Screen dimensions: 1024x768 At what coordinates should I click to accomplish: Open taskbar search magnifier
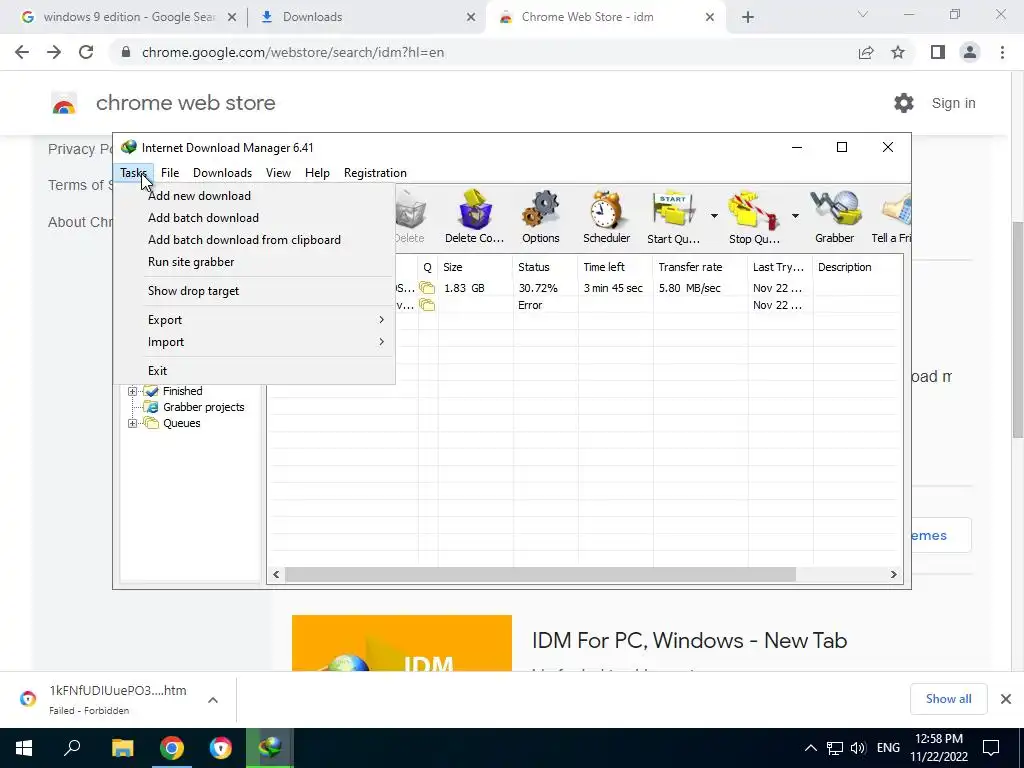[x=72, y=748]
